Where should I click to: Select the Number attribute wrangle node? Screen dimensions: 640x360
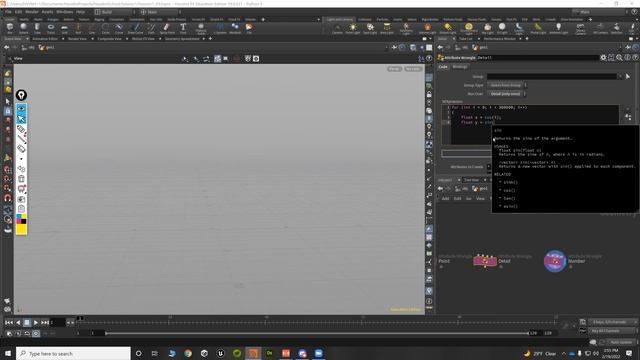[x=555, y=261]
